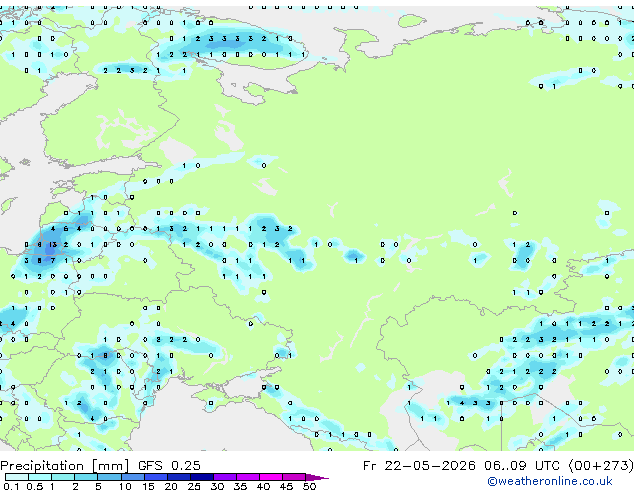Image resolution: width=634 pixels, height=490 pixels.
Task: Select the 25–30 mm dark navy swatch
Action: 202,477
